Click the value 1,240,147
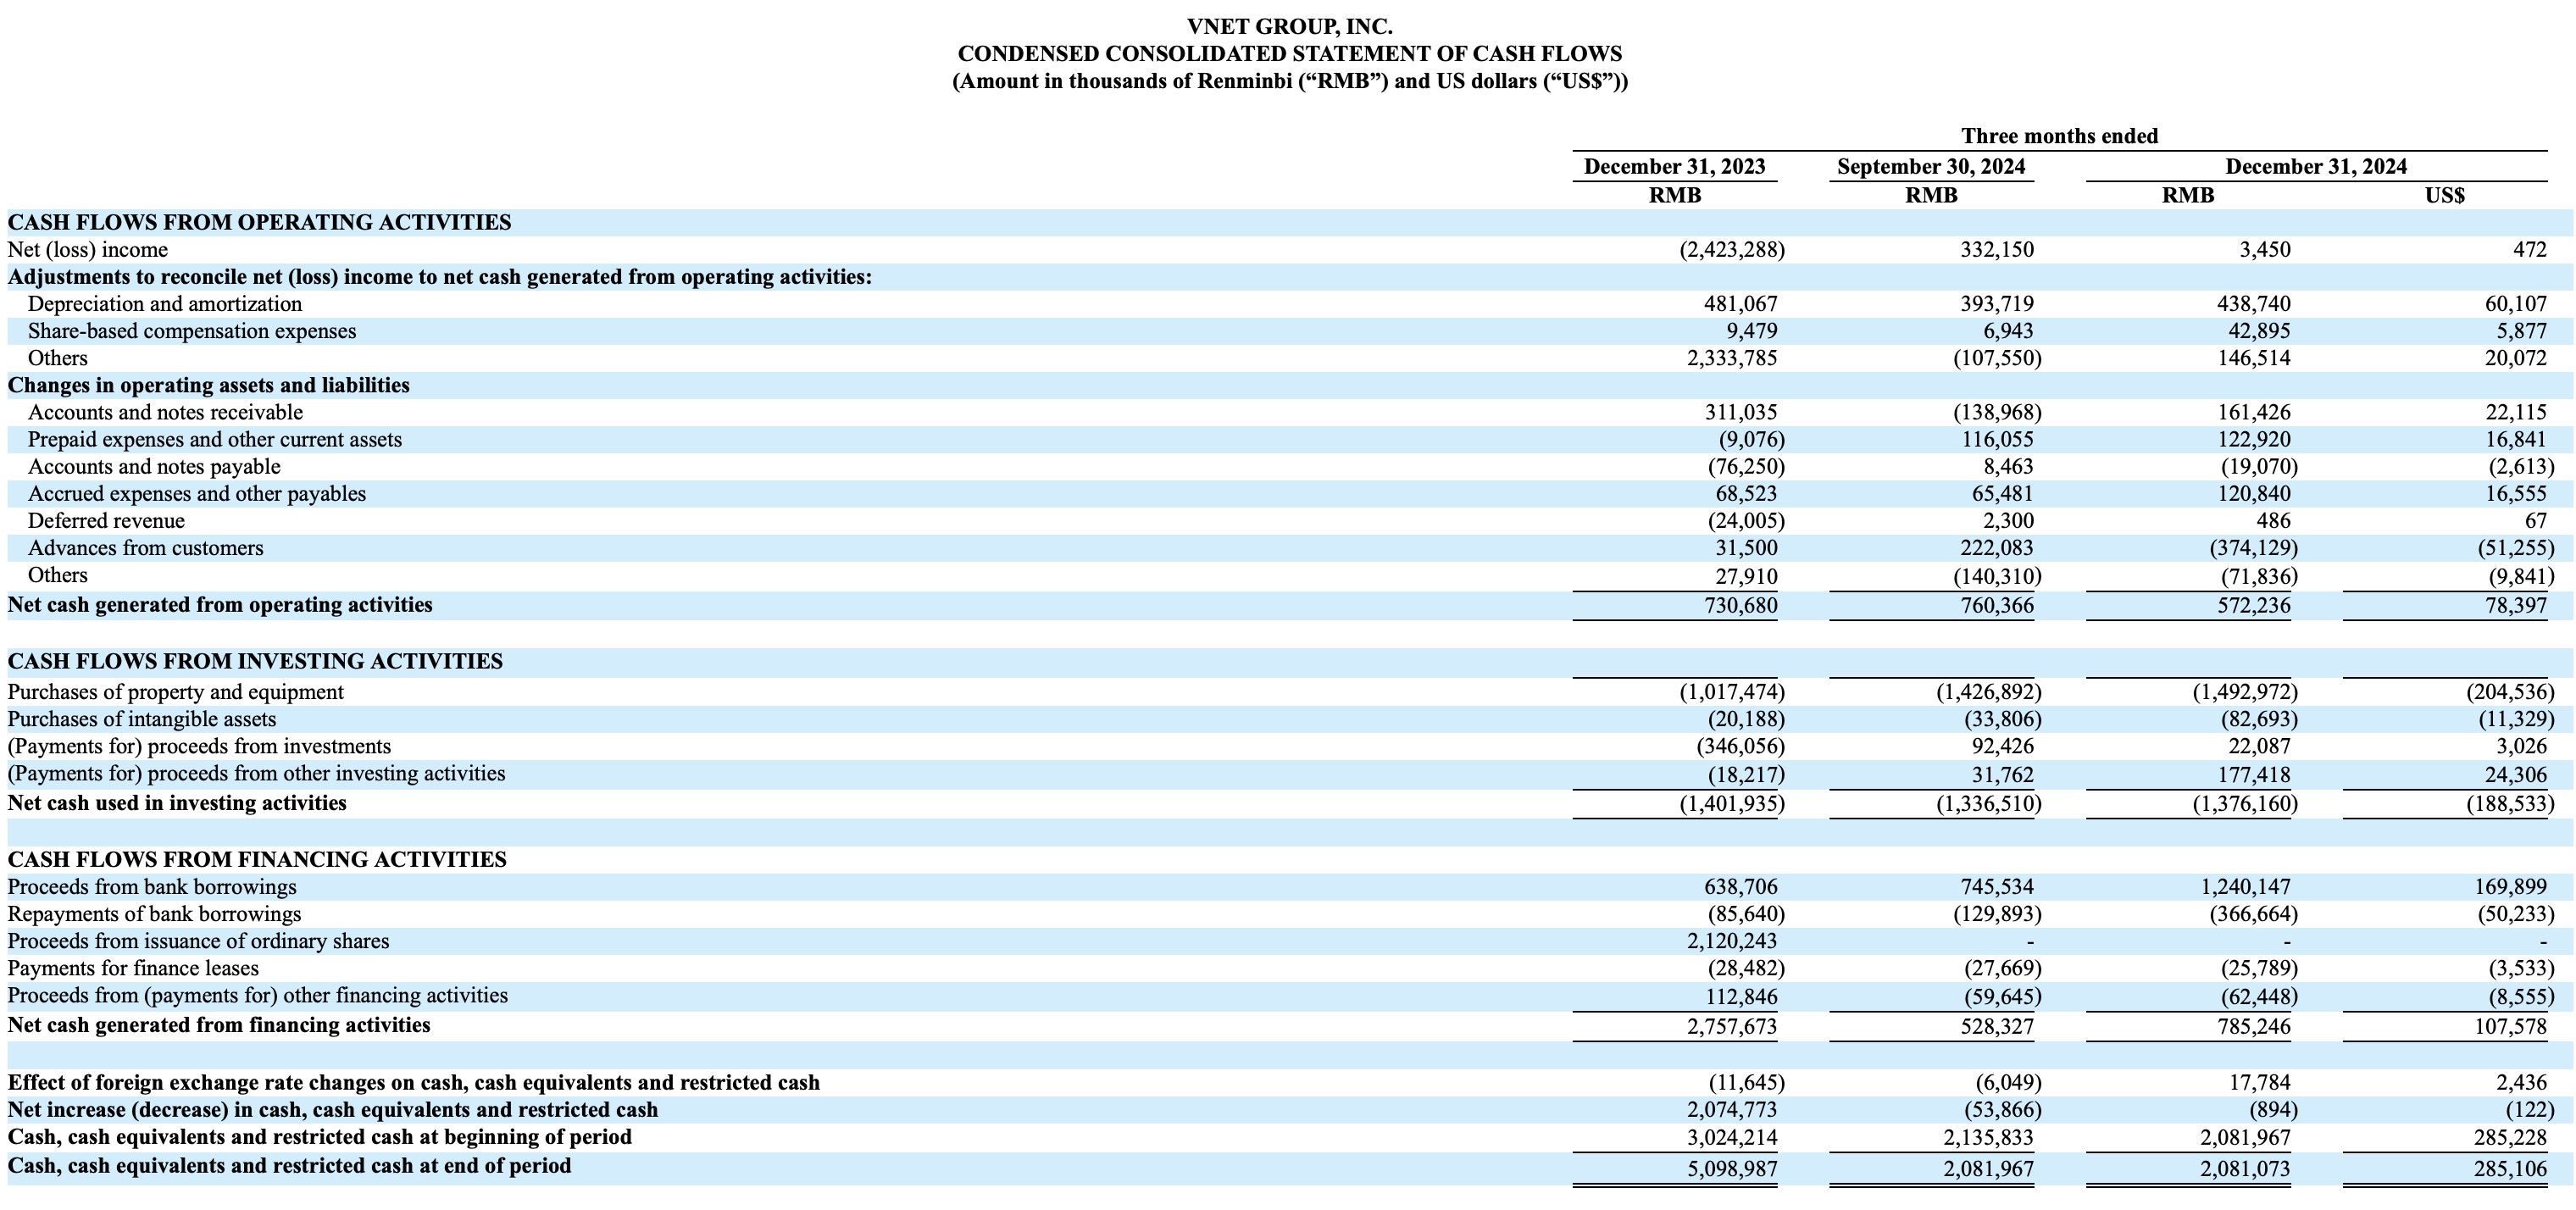 click(2245, 887)
